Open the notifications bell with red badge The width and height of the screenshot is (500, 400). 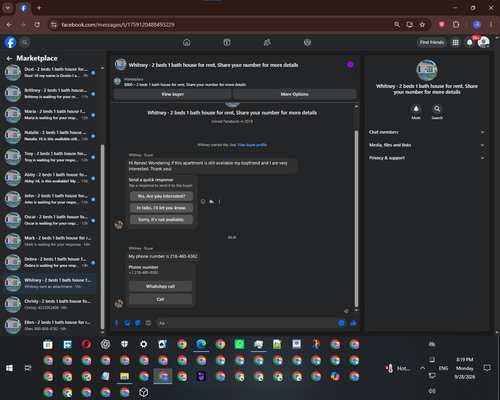(470, 42)
